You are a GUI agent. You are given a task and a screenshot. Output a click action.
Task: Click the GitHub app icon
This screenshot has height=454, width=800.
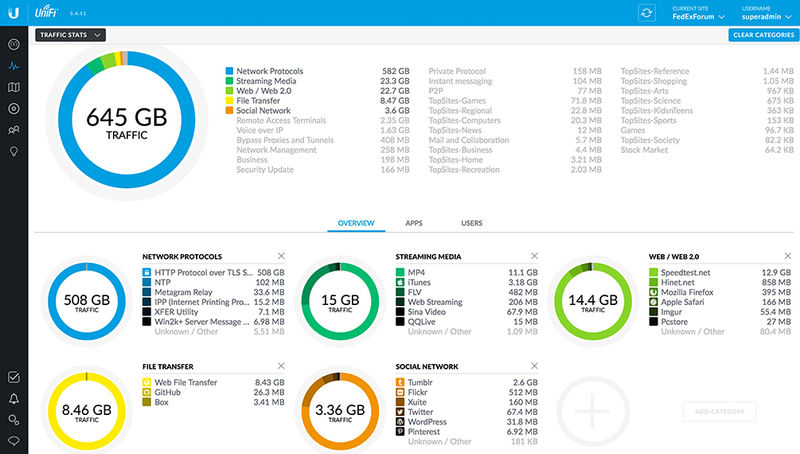tap(146, 392)
